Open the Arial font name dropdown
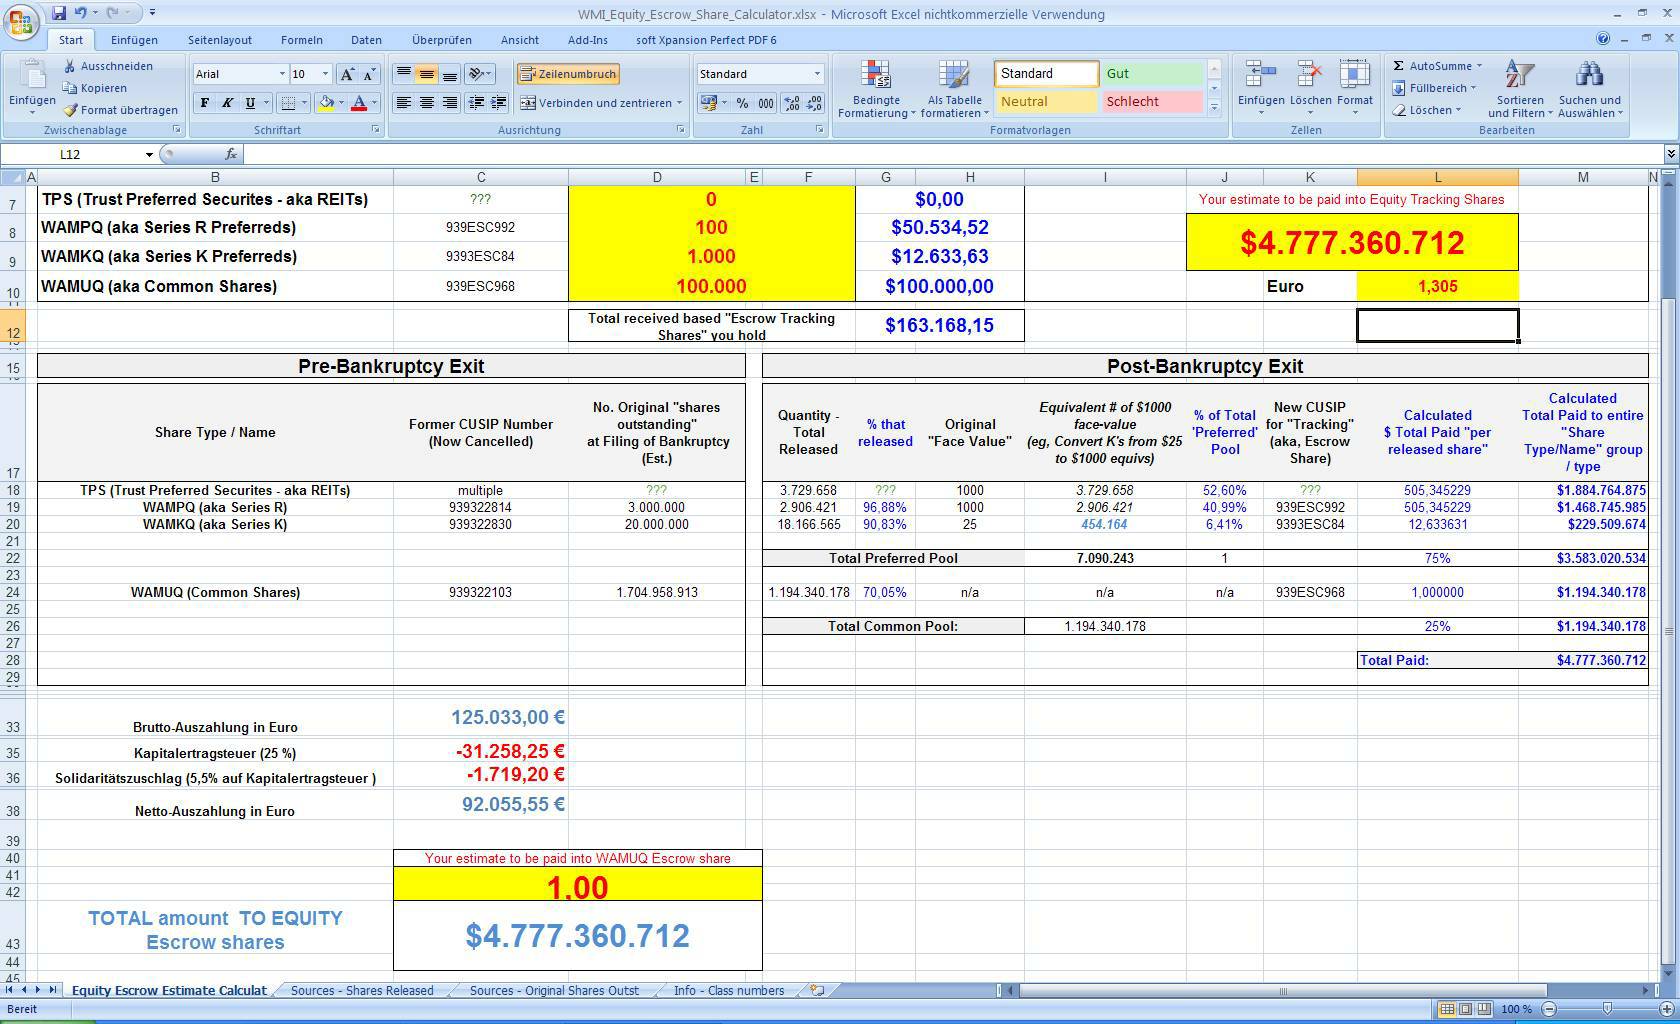This screenshot has height=1024, width=1680. pos(281,74)
